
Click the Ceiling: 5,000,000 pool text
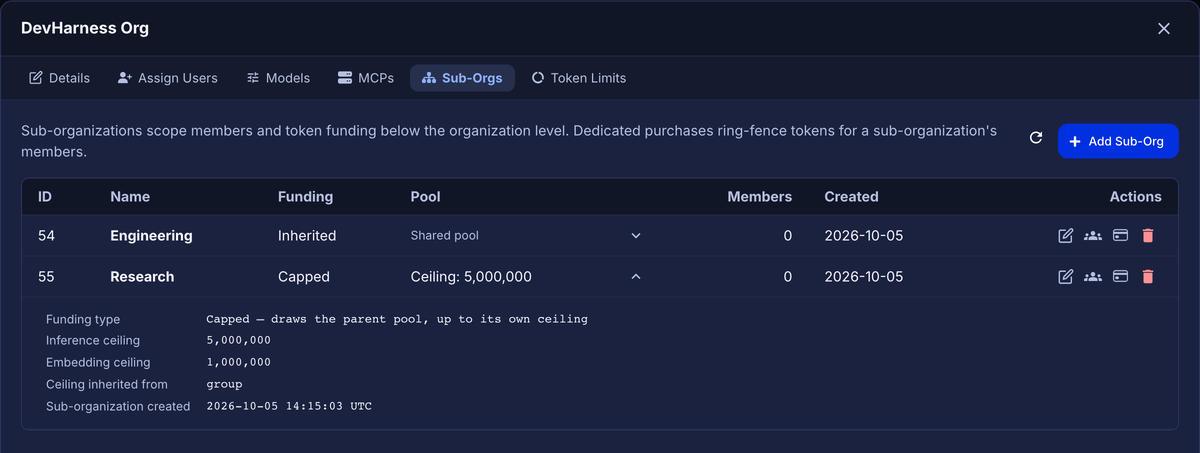(471, 276)
